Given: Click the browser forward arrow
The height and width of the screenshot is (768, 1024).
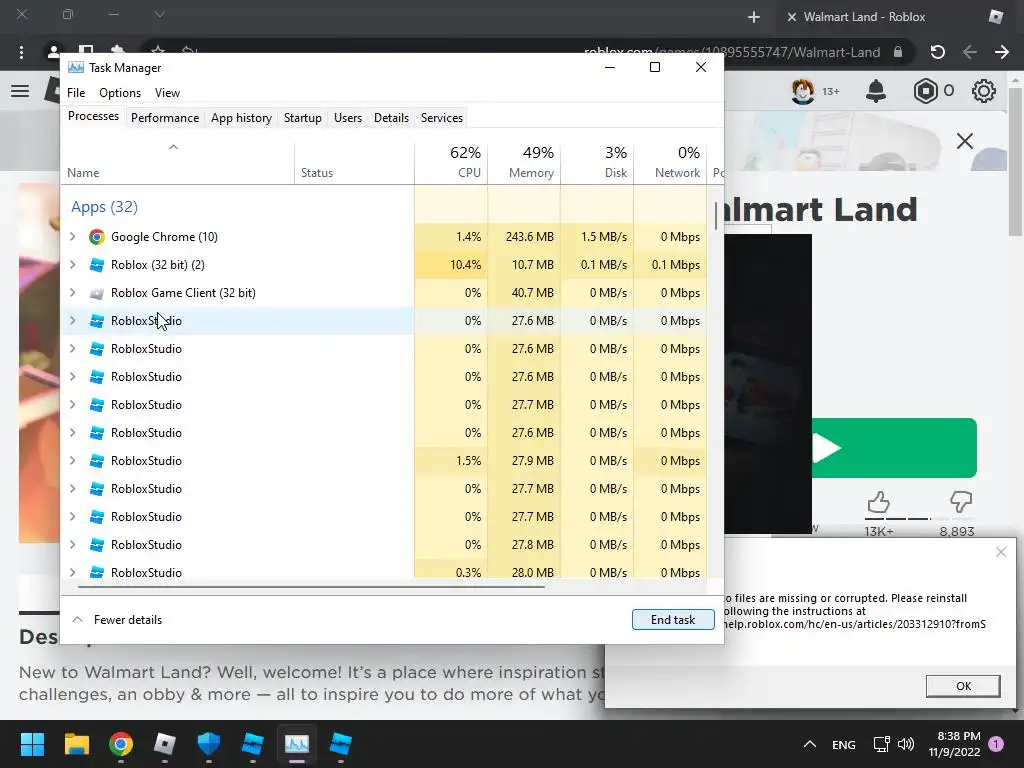Looking at the screenshot, I should 1002,52.
